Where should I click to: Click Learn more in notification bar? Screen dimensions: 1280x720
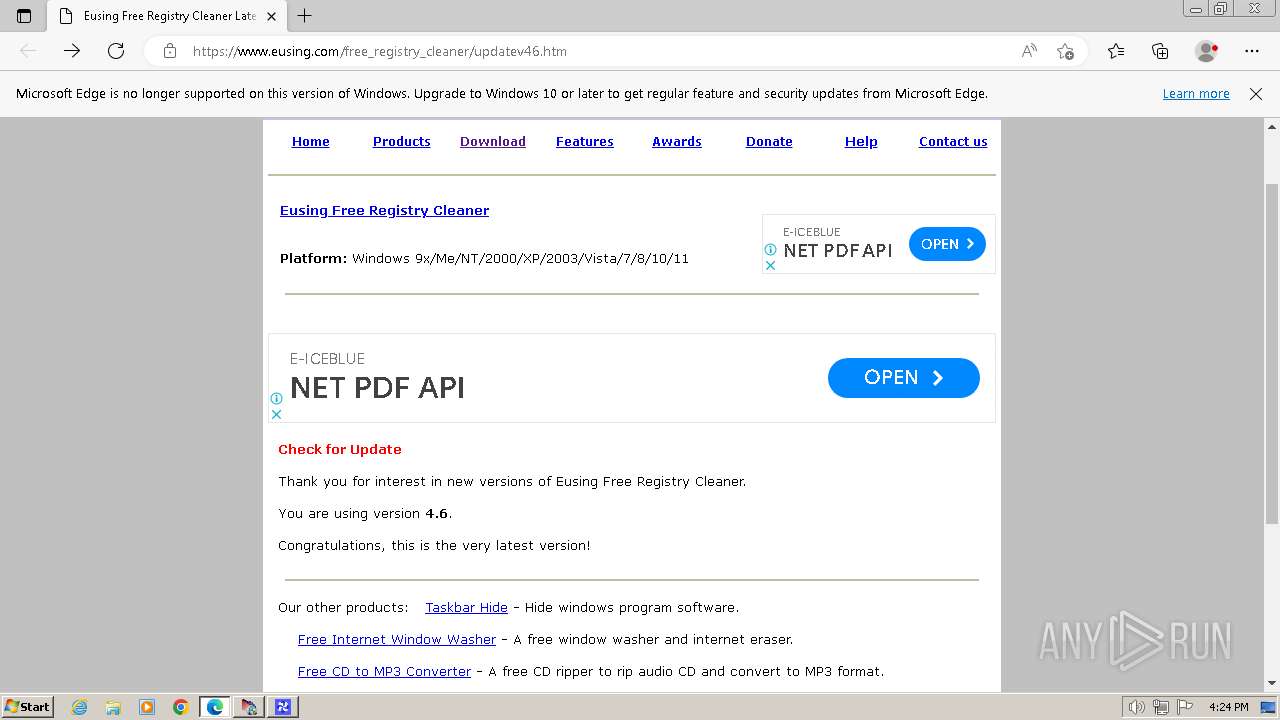tap(1196, 94)
